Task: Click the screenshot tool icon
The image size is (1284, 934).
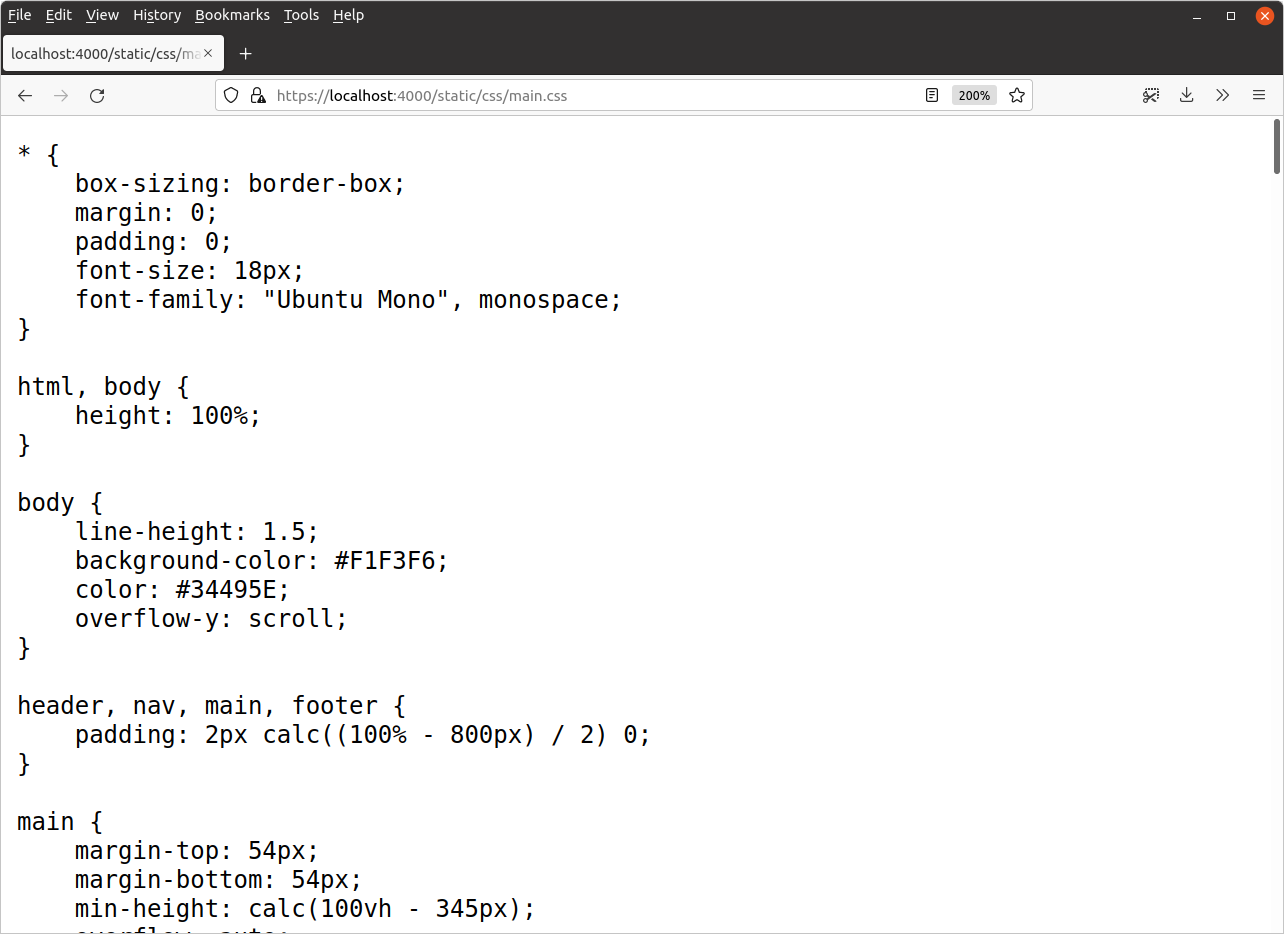Action: 1151,96
